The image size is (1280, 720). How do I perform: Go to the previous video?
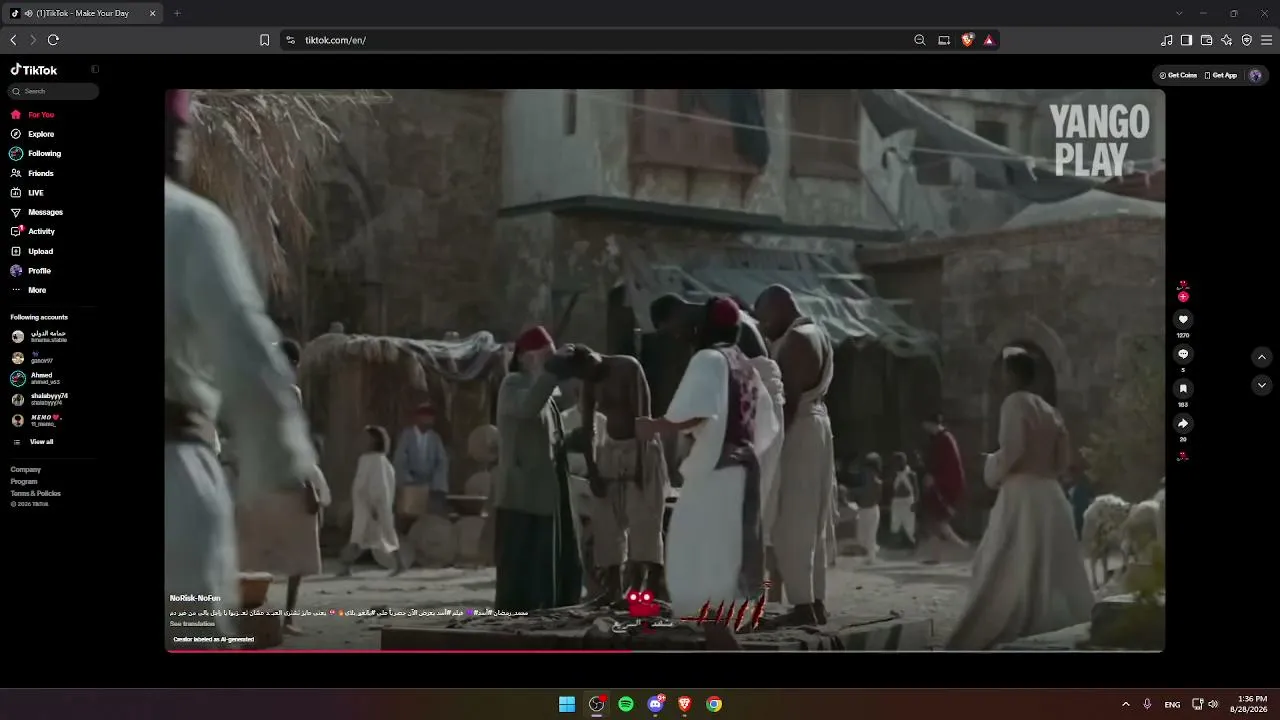click(1262, 357)
